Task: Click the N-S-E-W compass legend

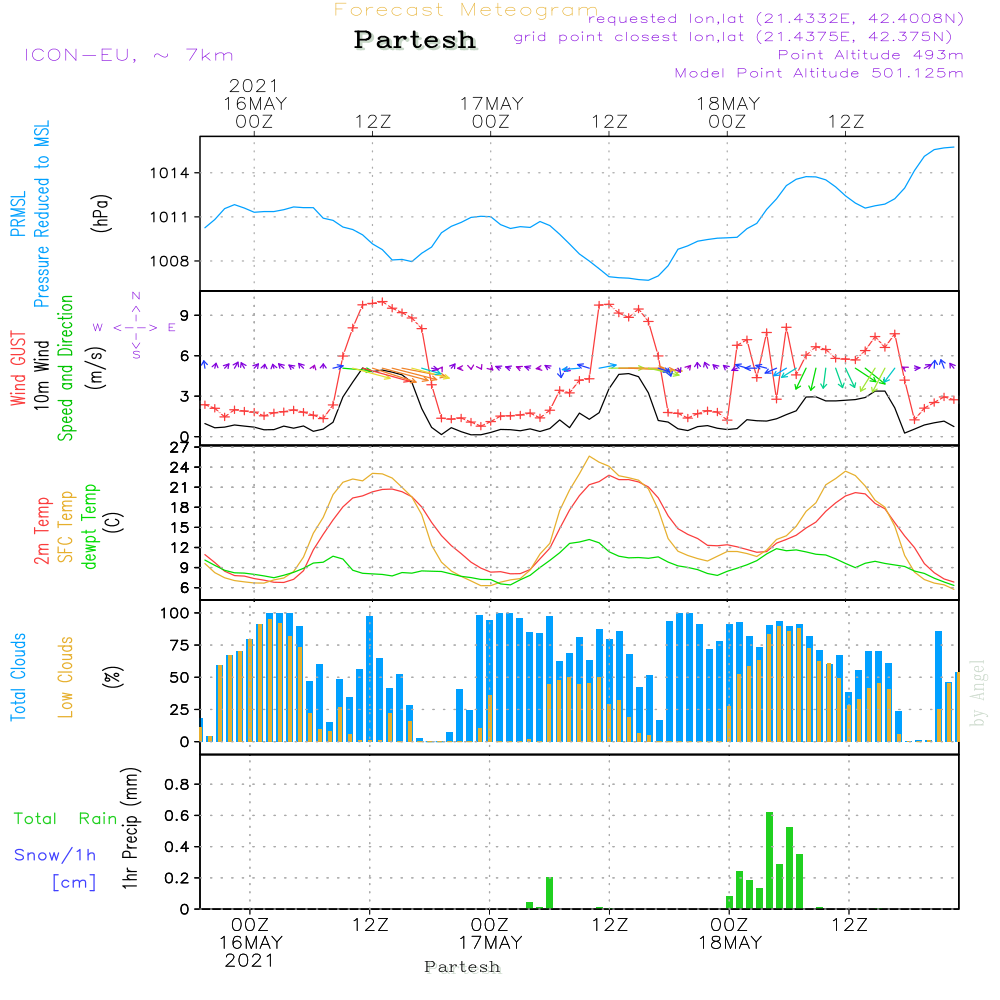Action: click(135, 327)
